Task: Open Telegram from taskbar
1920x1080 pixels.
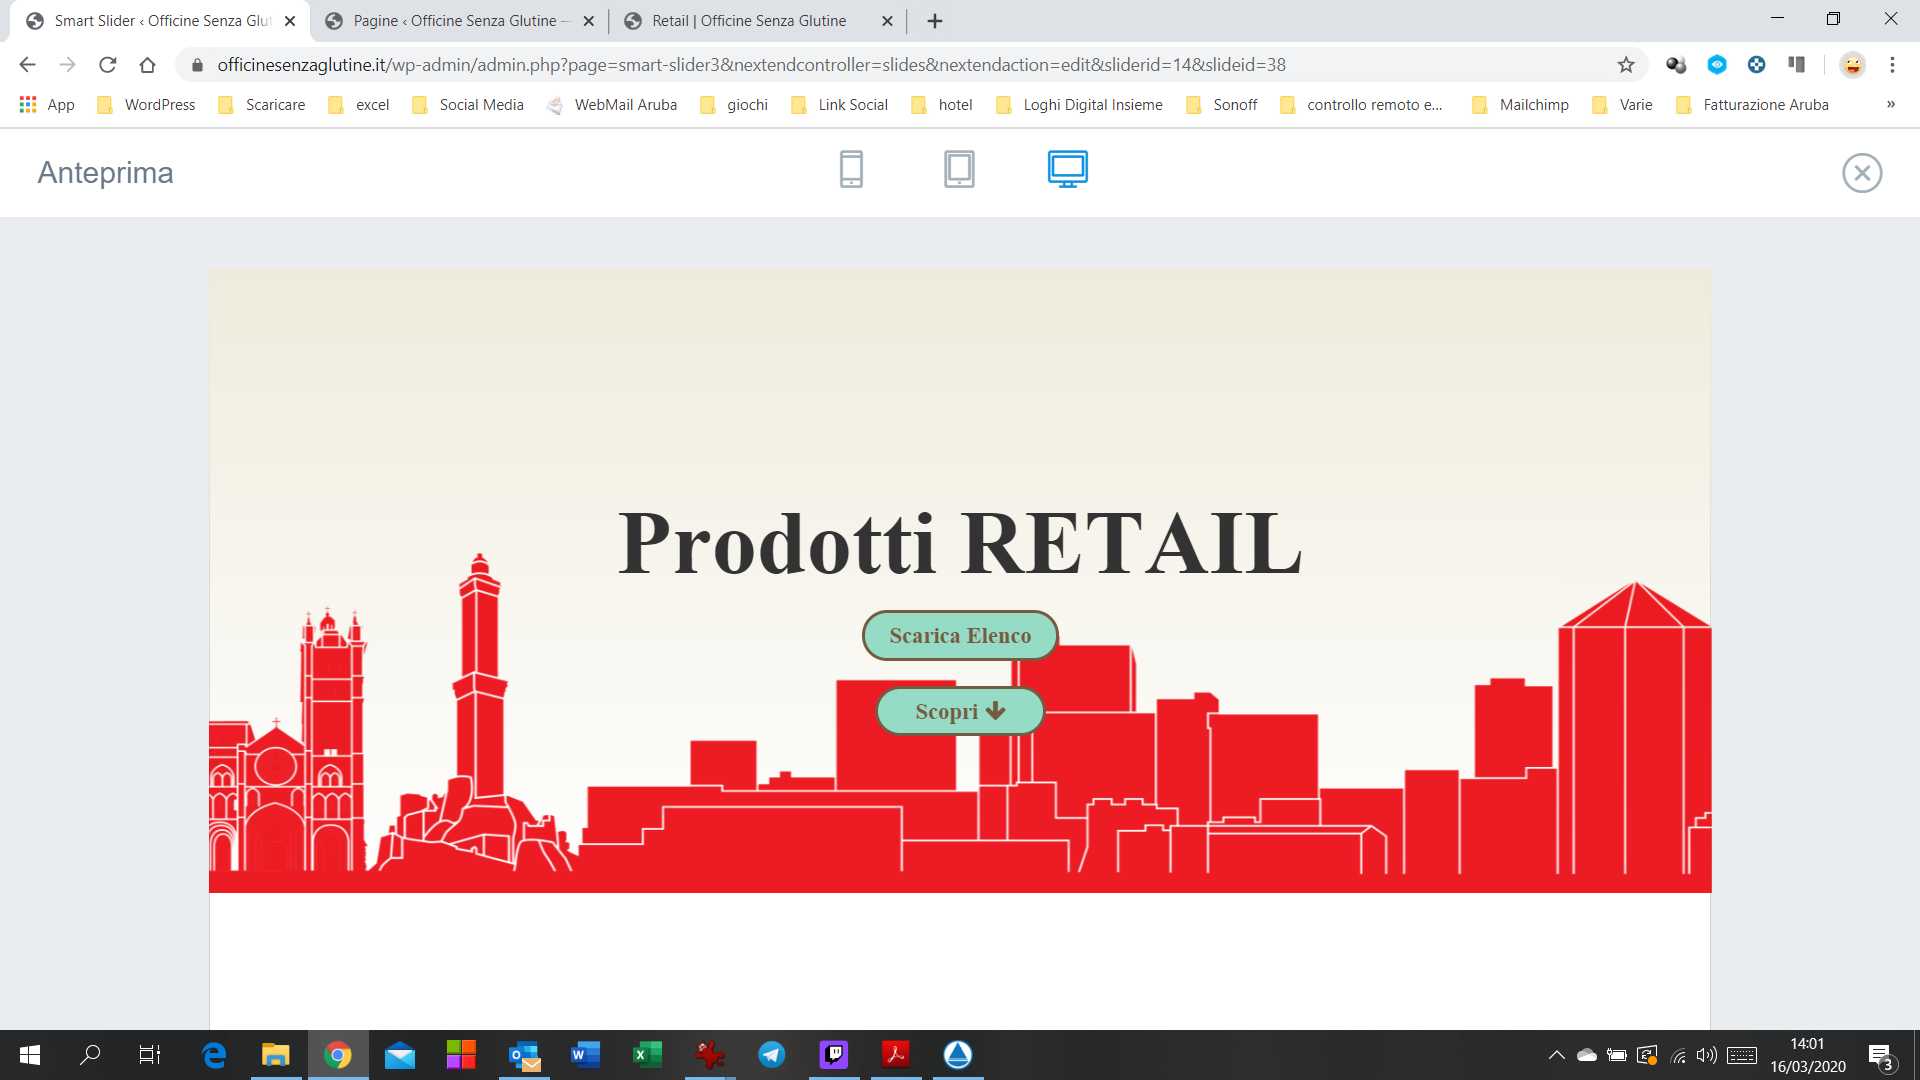Action: click(x=771, y=1055)
